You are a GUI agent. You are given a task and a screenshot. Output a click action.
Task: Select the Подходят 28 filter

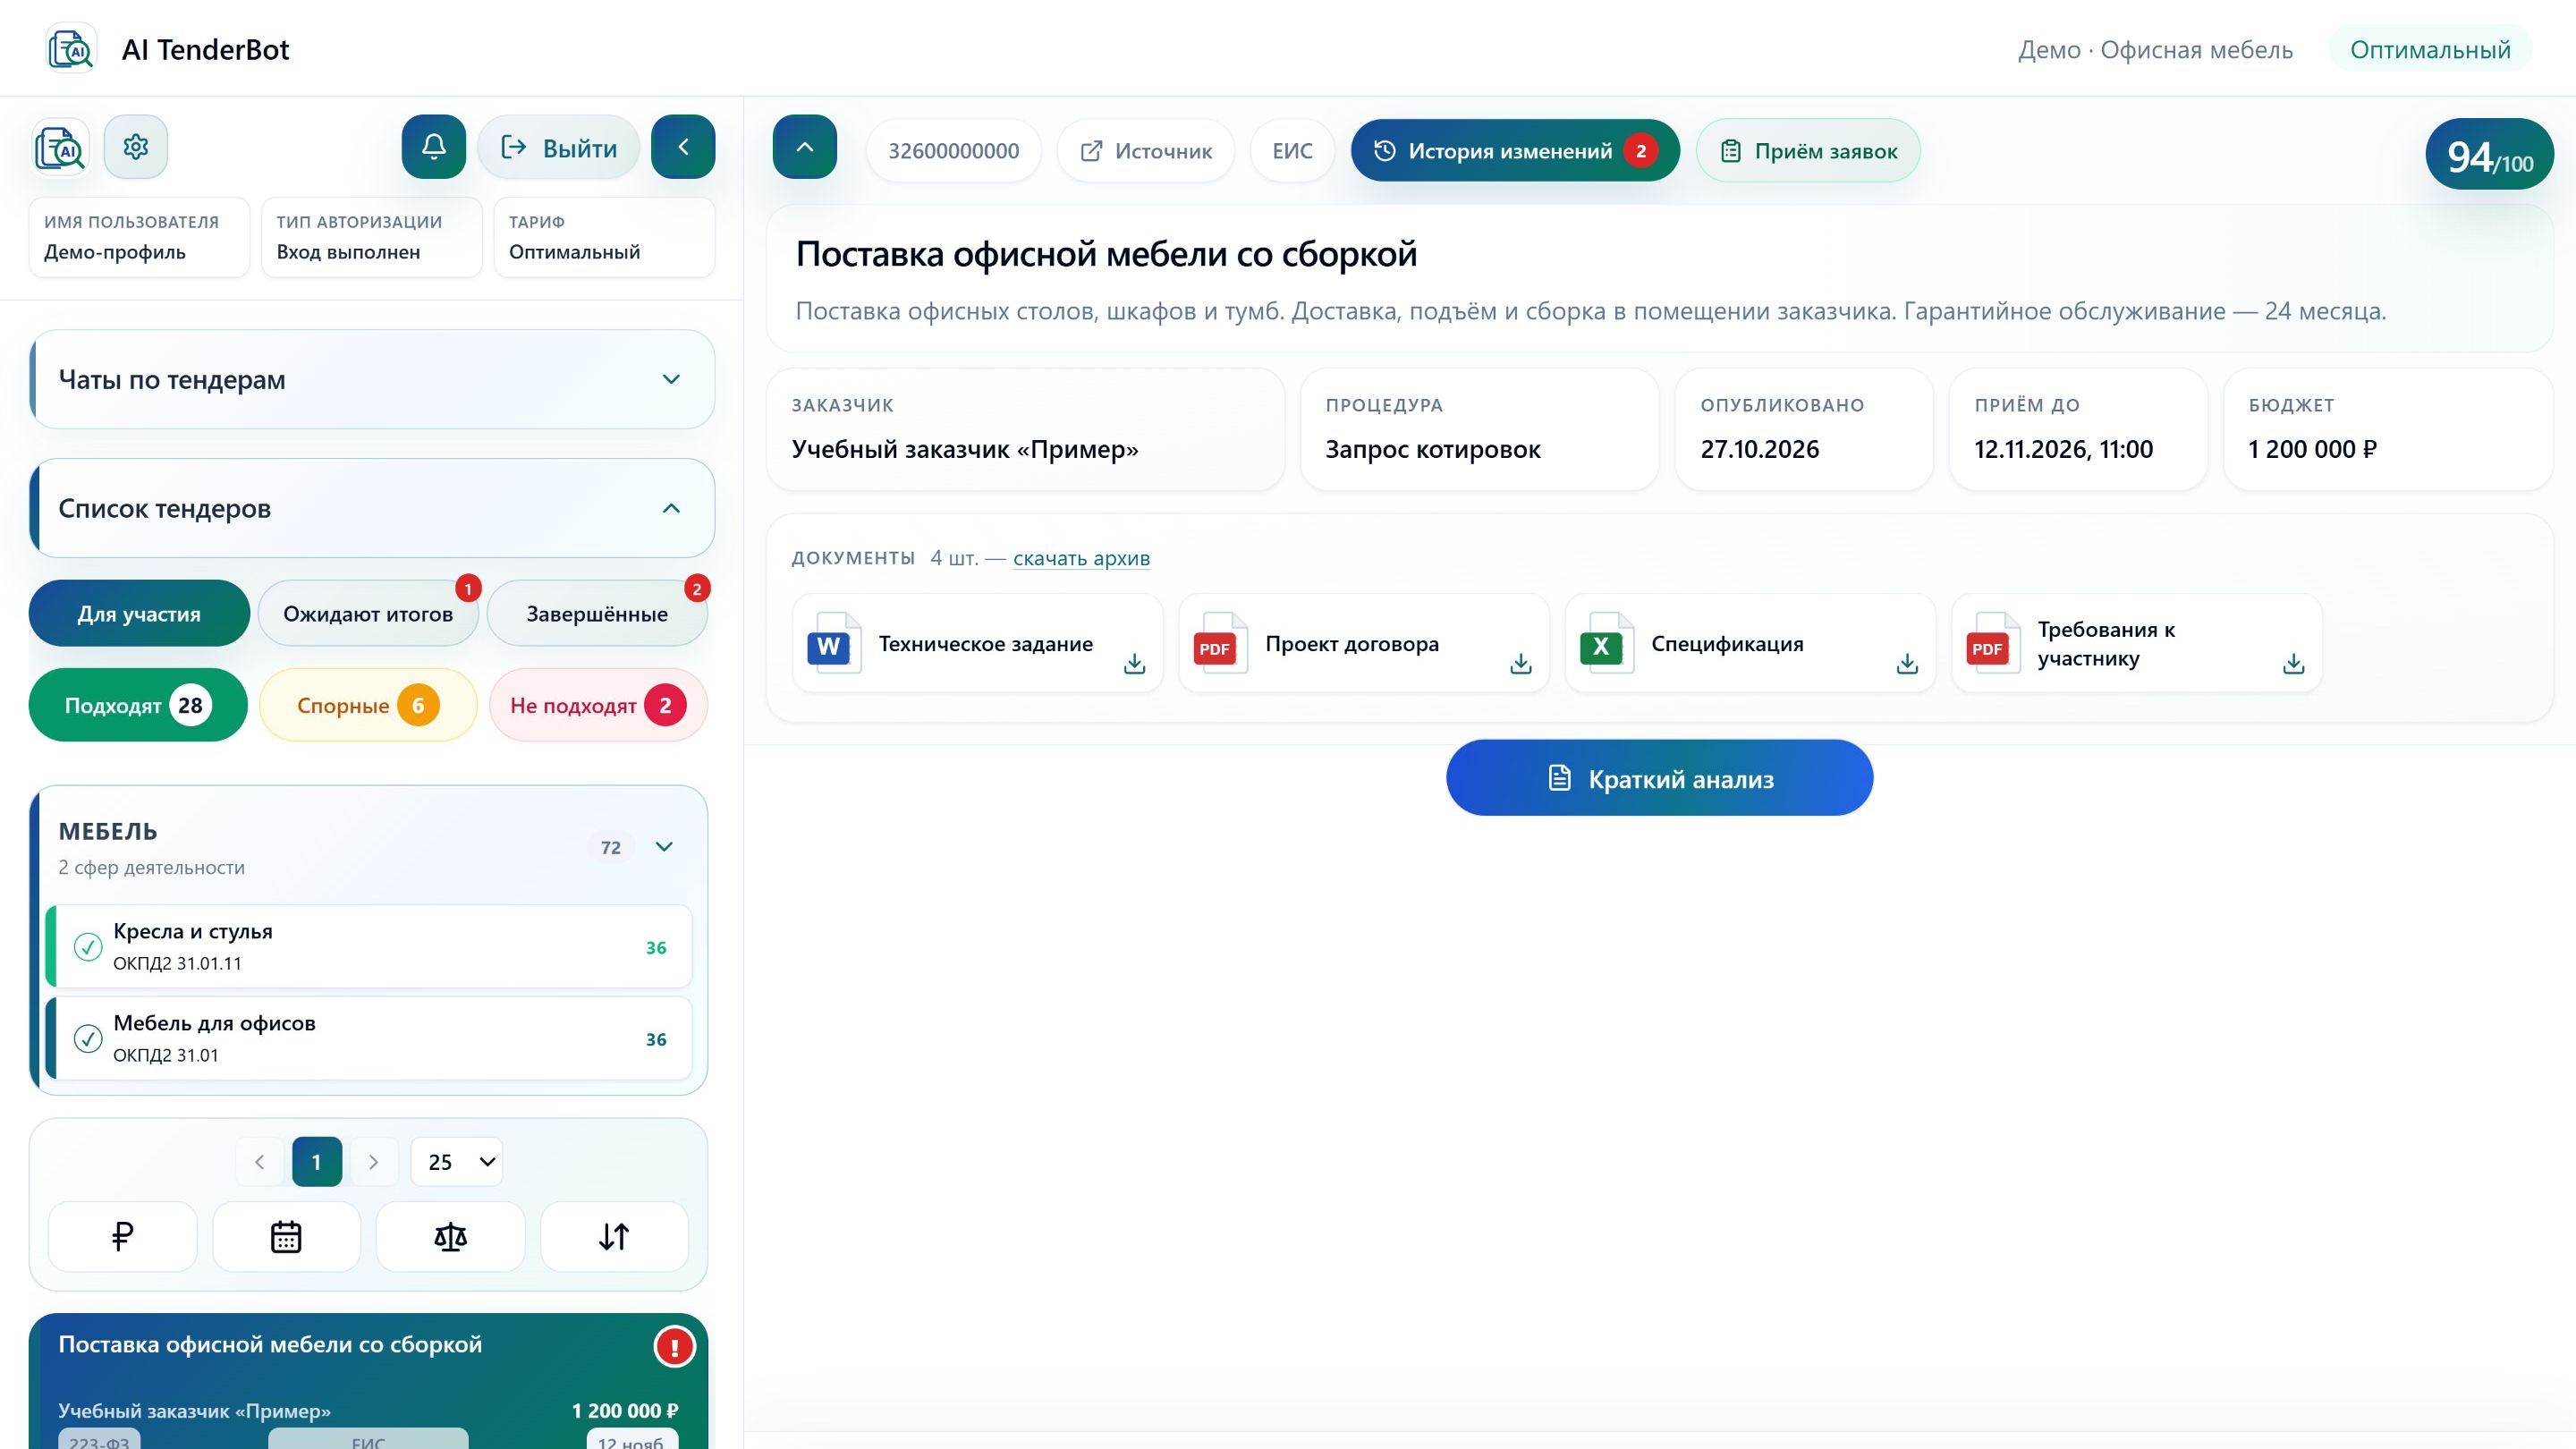point(138,705)
